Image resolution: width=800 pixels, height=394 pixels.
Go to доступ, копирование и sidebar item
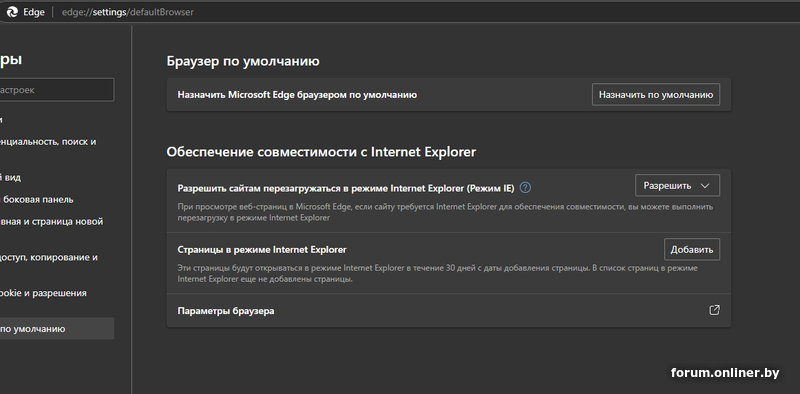tap(49, 257)
